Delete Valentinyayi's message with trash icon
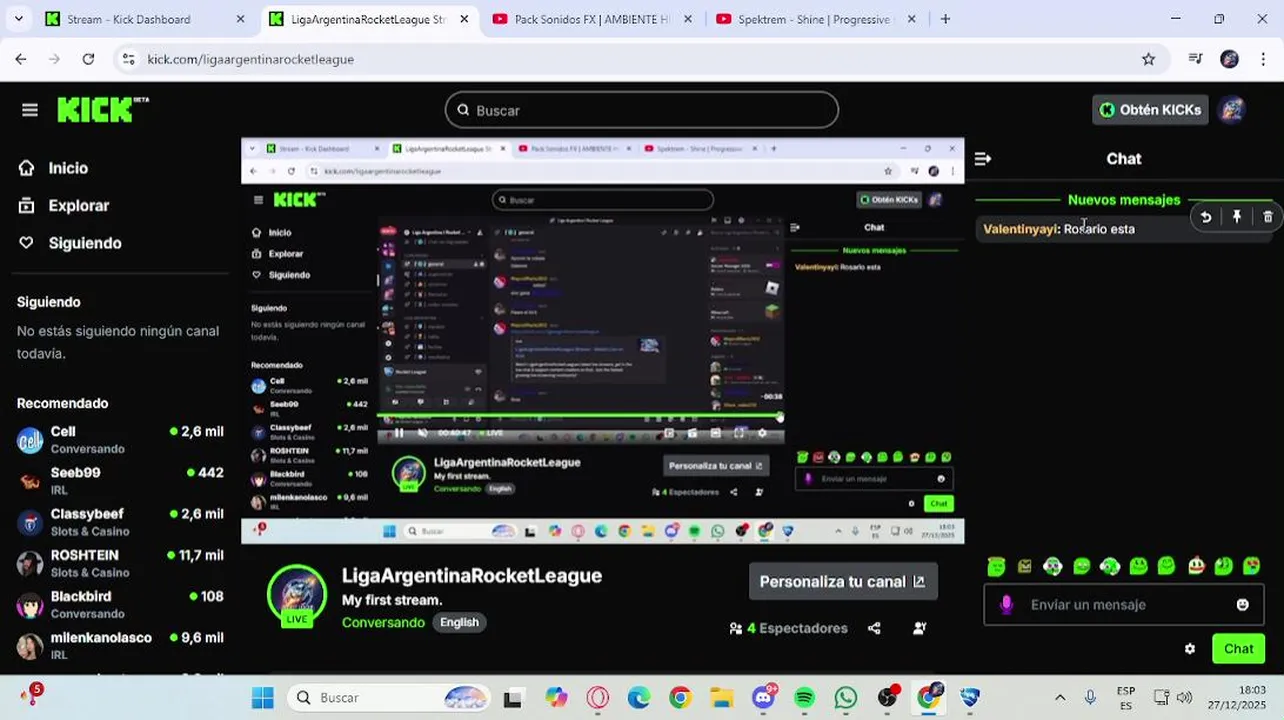 click(1268, 217)
